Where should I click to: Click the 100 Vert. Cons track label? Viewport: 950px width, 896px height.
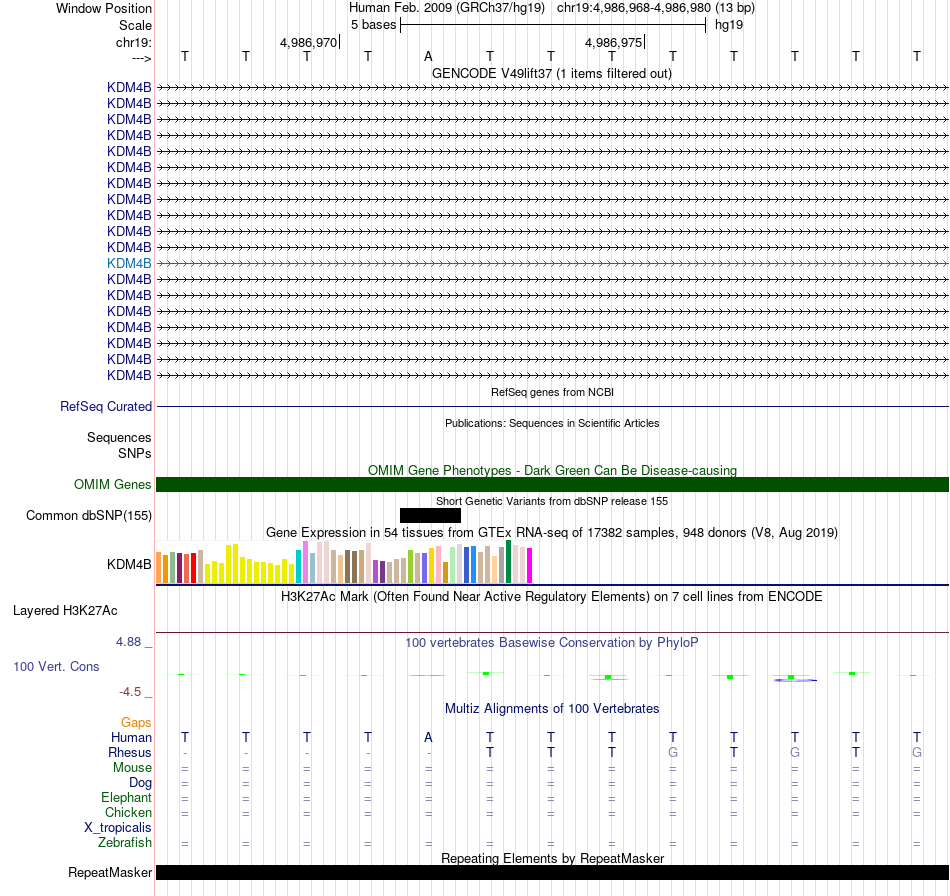56,666
